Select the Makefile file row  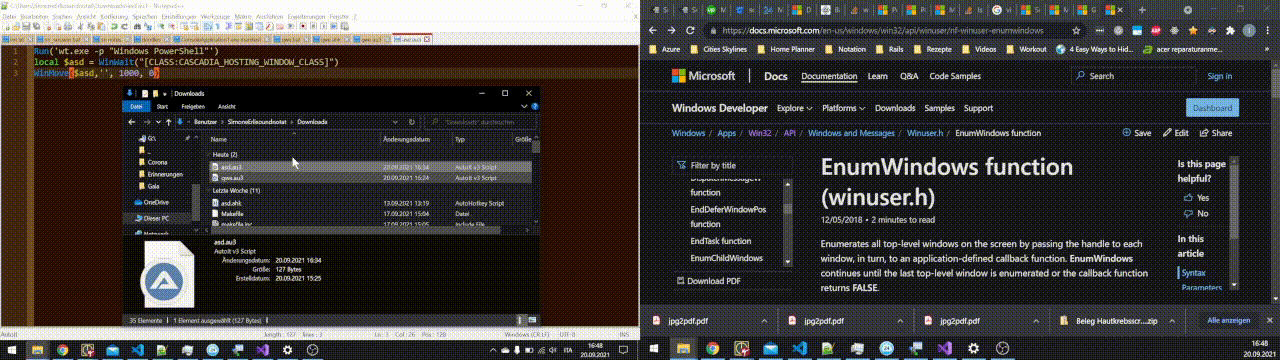coord(370,213)
